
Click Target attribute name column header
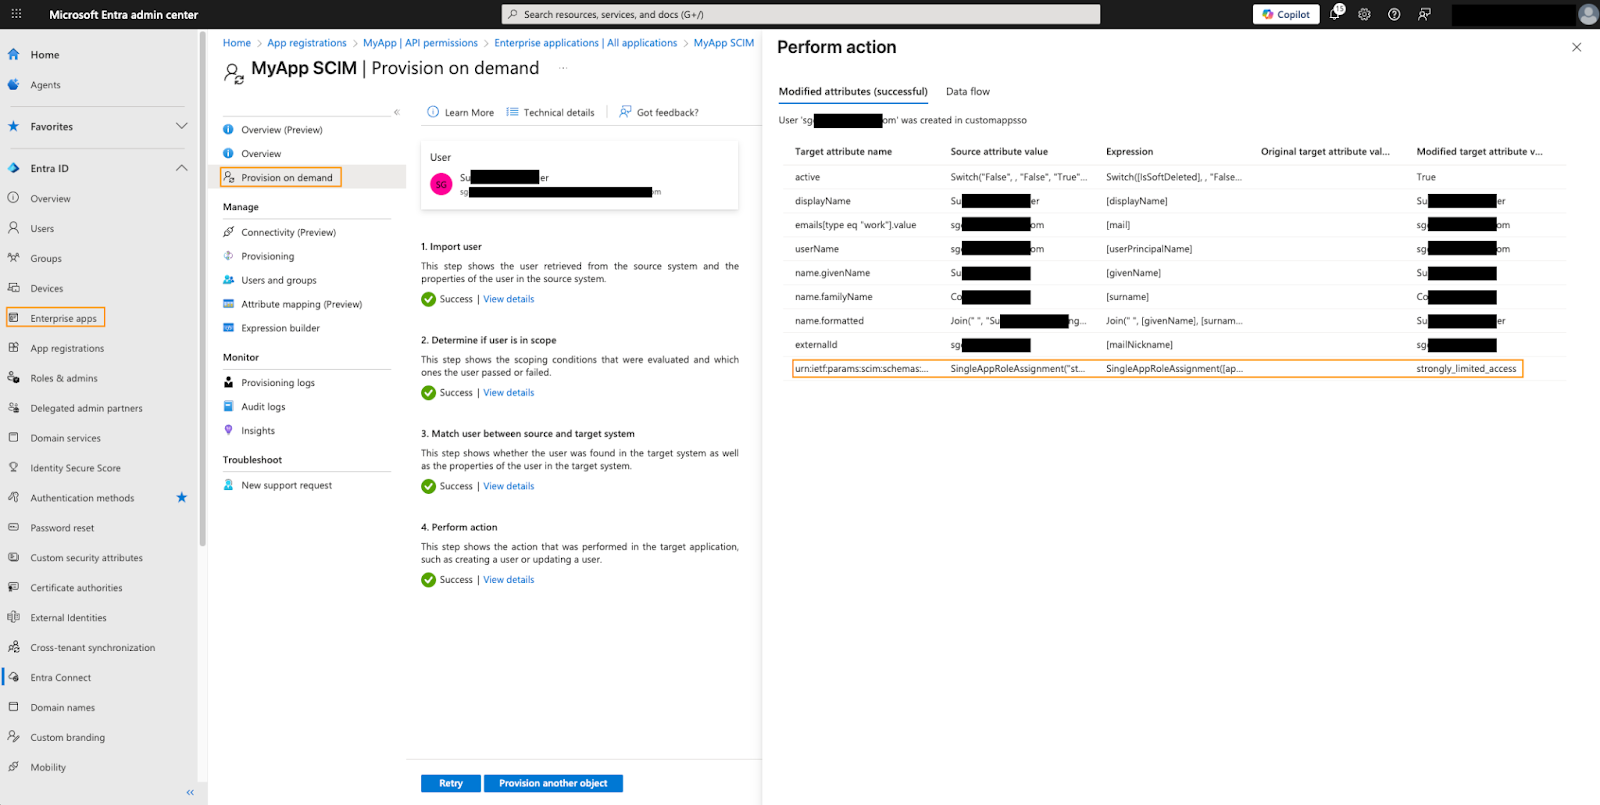[843, 152]
